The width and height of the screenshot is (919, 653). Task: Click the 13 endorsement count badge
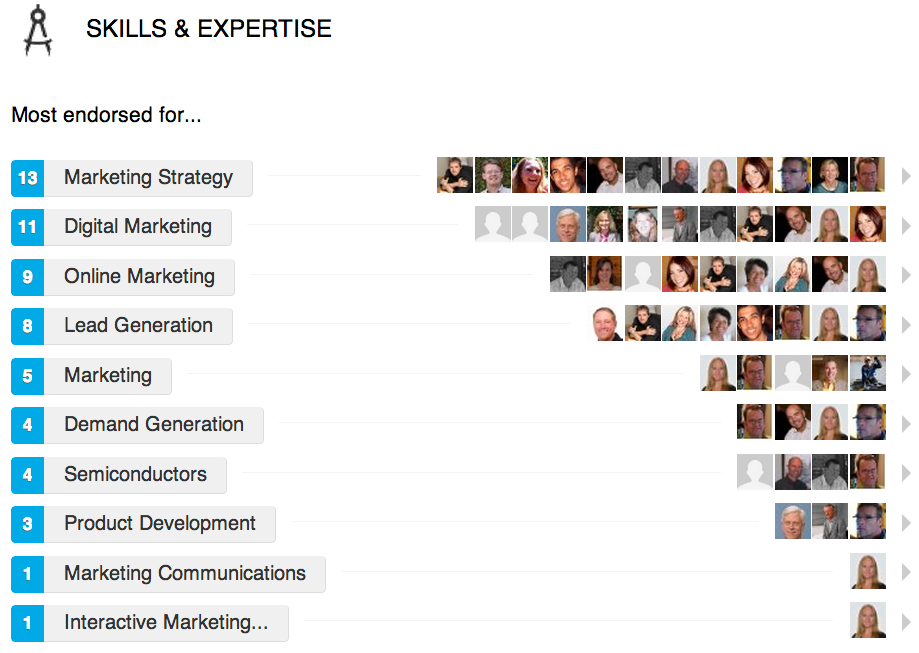point(28,178)
